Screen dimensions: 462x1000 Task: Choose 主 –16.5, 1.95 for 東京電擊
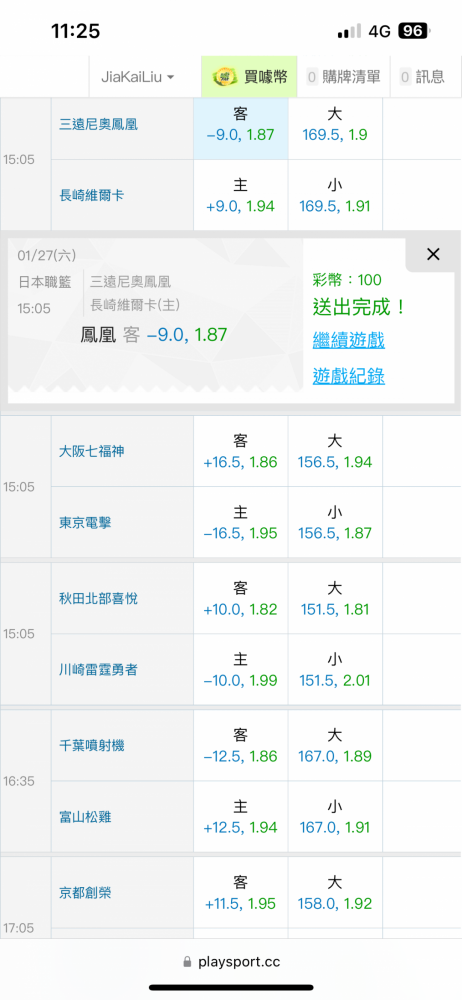pyautogui.click(x=241, y=522)
